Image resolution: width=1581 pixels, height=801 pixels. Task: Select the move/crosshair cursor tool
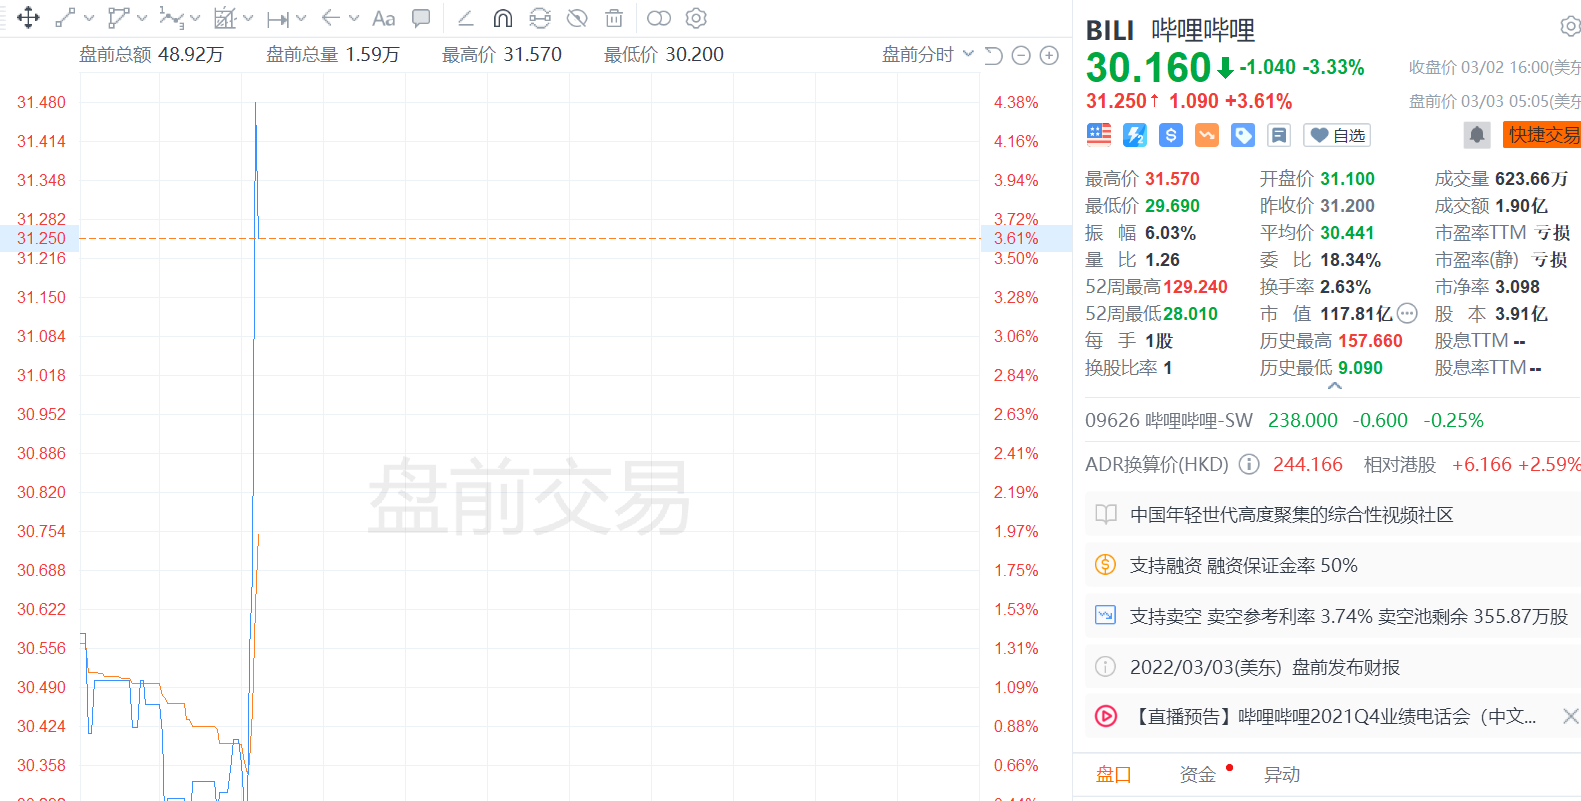point(28,18)
